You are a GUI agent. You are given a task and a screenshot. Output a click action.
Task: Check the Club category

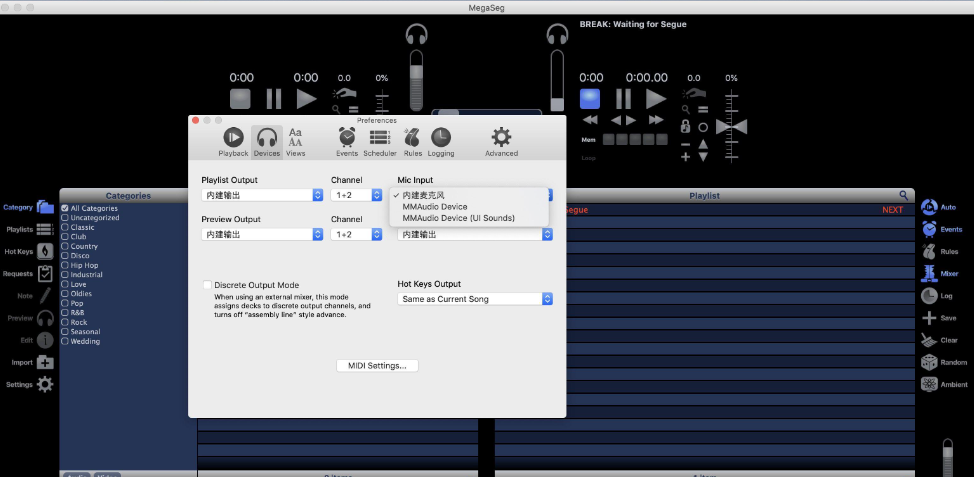(x=65, y=237)
